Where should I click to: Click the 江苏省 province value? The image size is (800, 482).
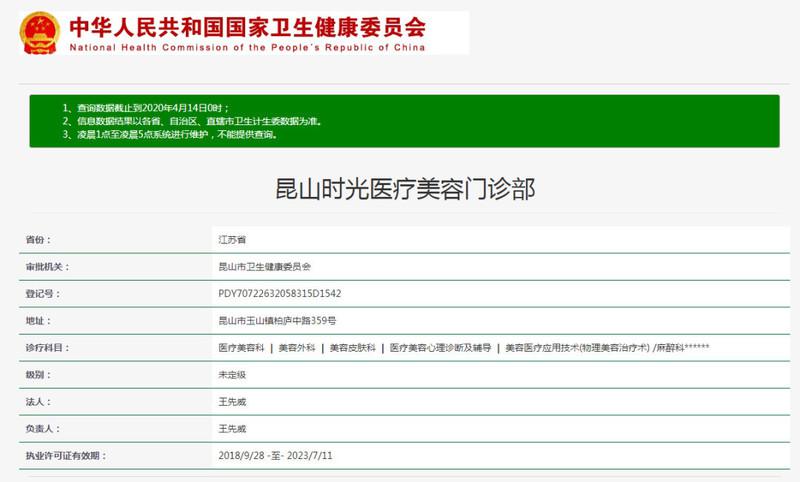coord(232,240)
